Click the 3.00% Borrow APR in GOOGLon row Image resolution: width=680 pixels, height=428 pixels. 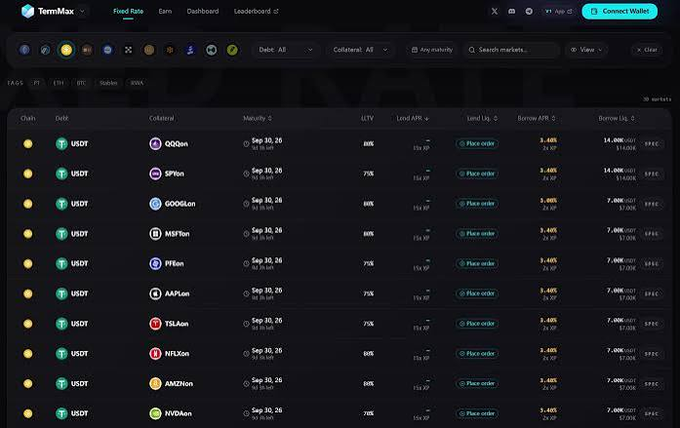(x=549, y=200)
